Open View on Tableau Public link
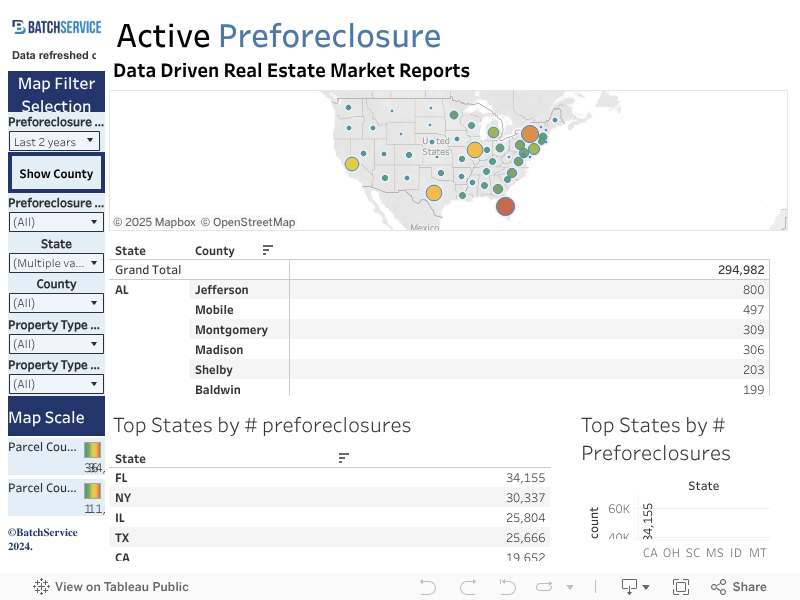The width and height of the screenshot is (800, 600). point(111,587)
